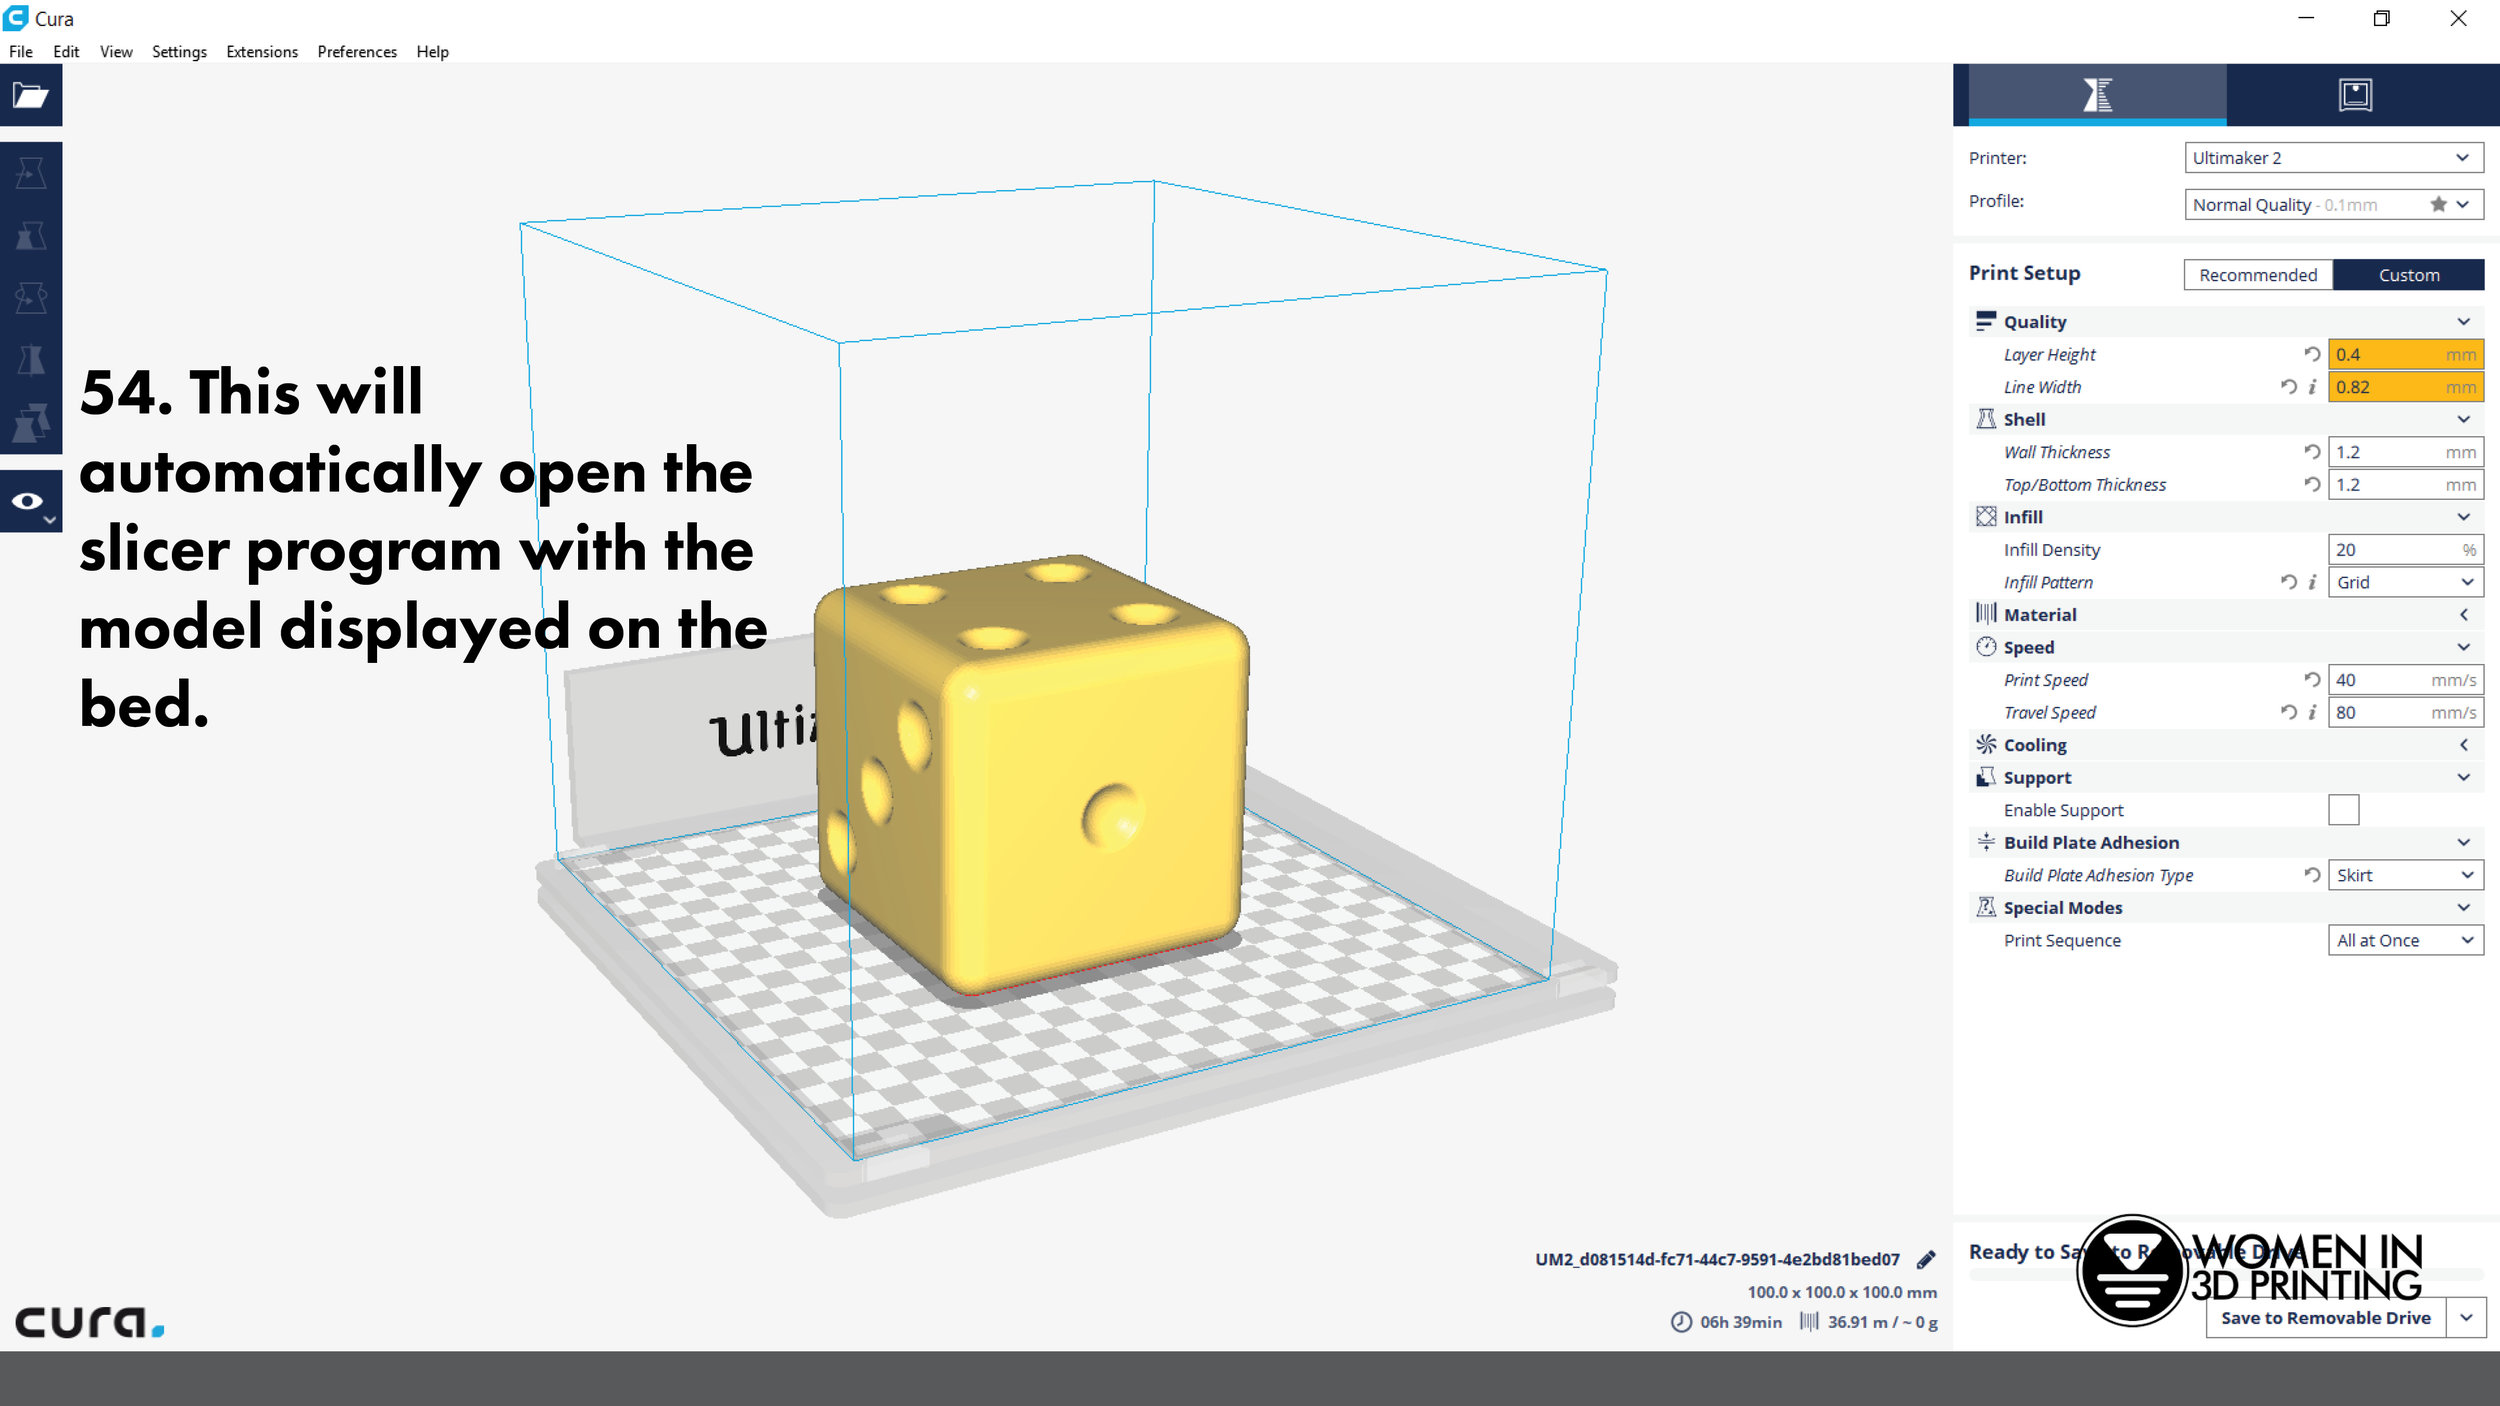Click the Ultimaker 2 printer dropdown
The height and width of the screenshot is (1406, 2500).
2327,158
